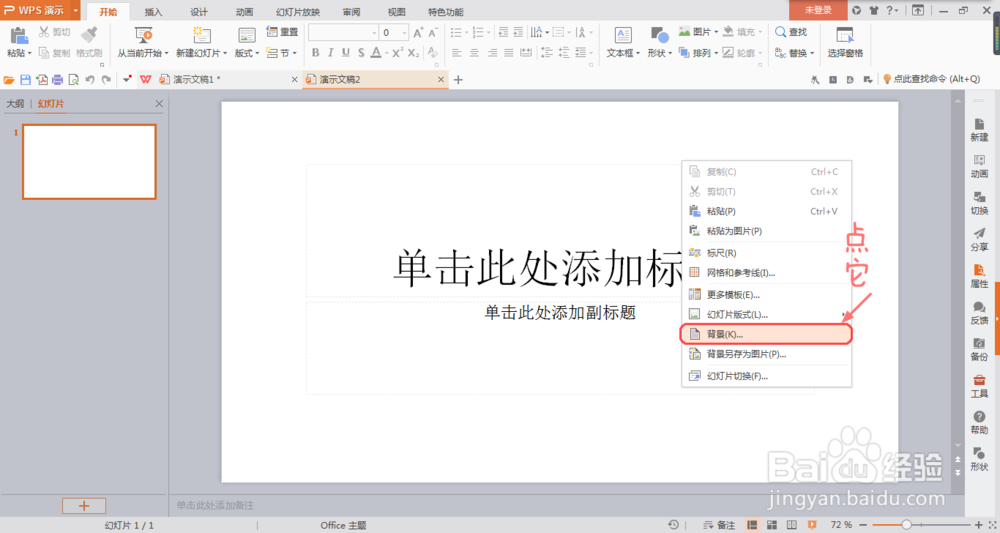The height and width of the screenshot is (533, 1000).
Task: Choose More Templates (更多模板) in context menu
Action: coord(767,295)
